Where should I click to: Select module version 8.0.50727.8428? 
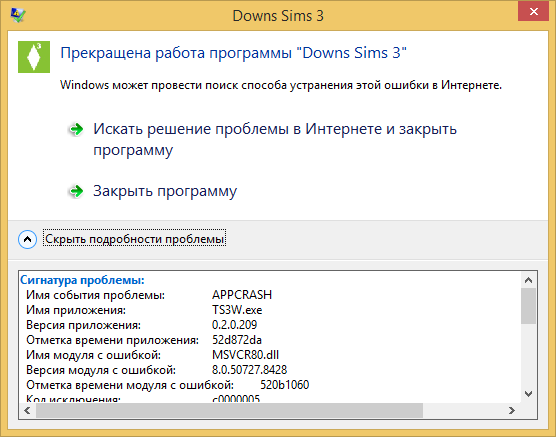[249, 370]
